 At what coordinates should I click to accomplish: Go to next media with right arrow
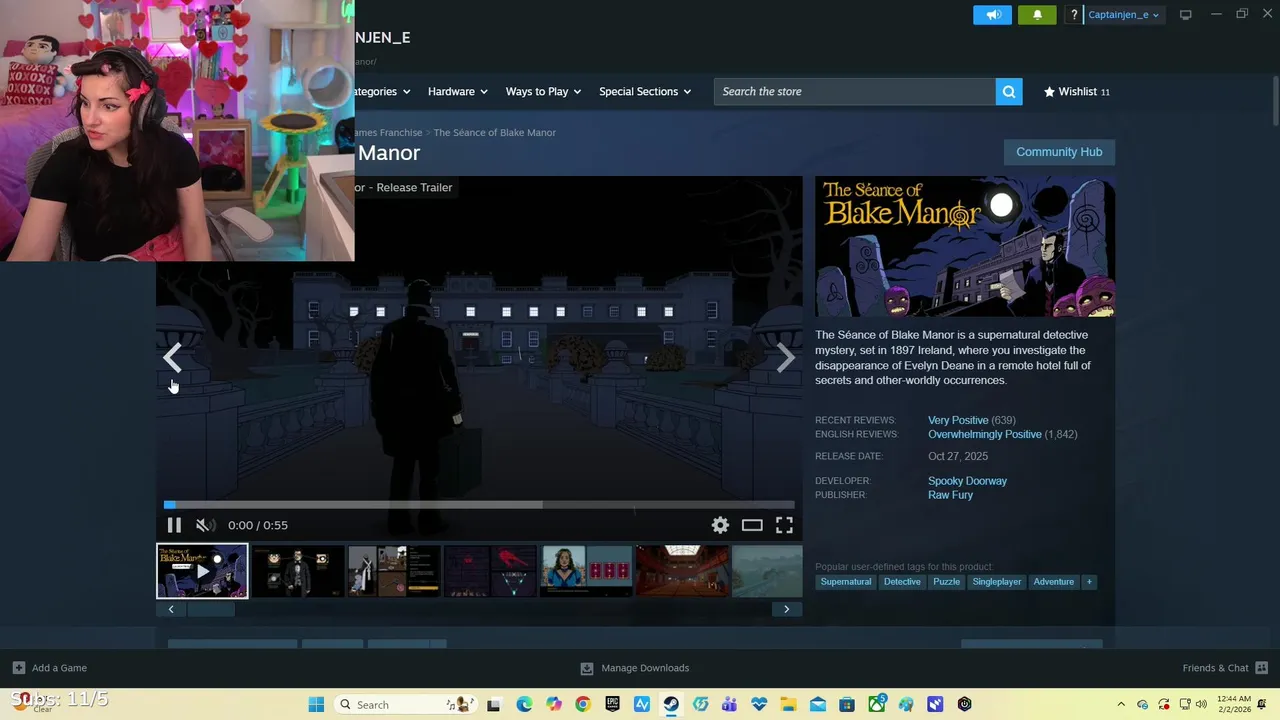(786, 357)
